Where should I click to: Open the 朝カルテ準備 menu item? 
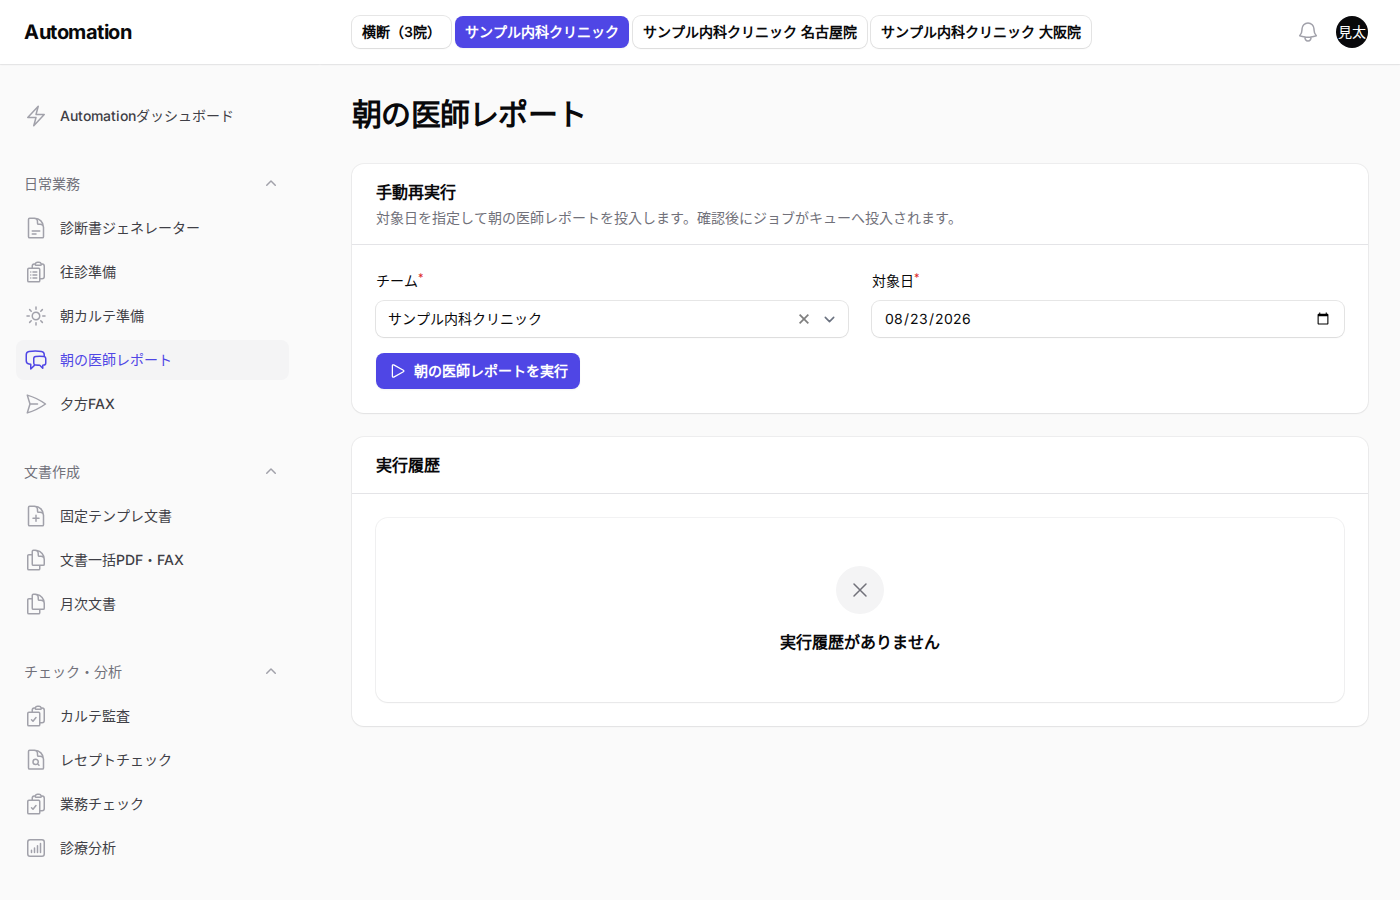(152, 316)
